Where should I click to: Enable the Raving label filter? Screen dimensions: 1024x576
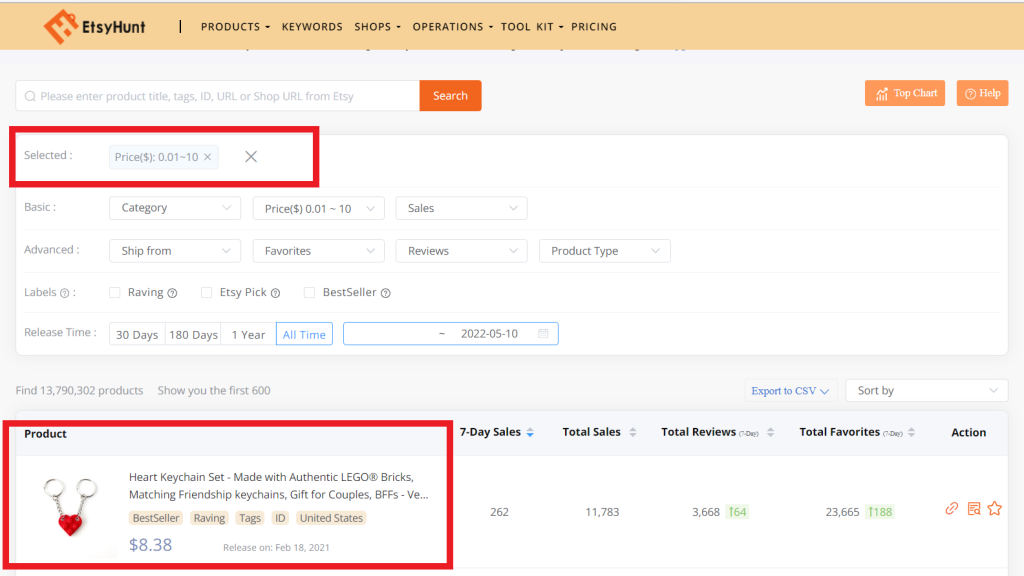tap(115, 292)
